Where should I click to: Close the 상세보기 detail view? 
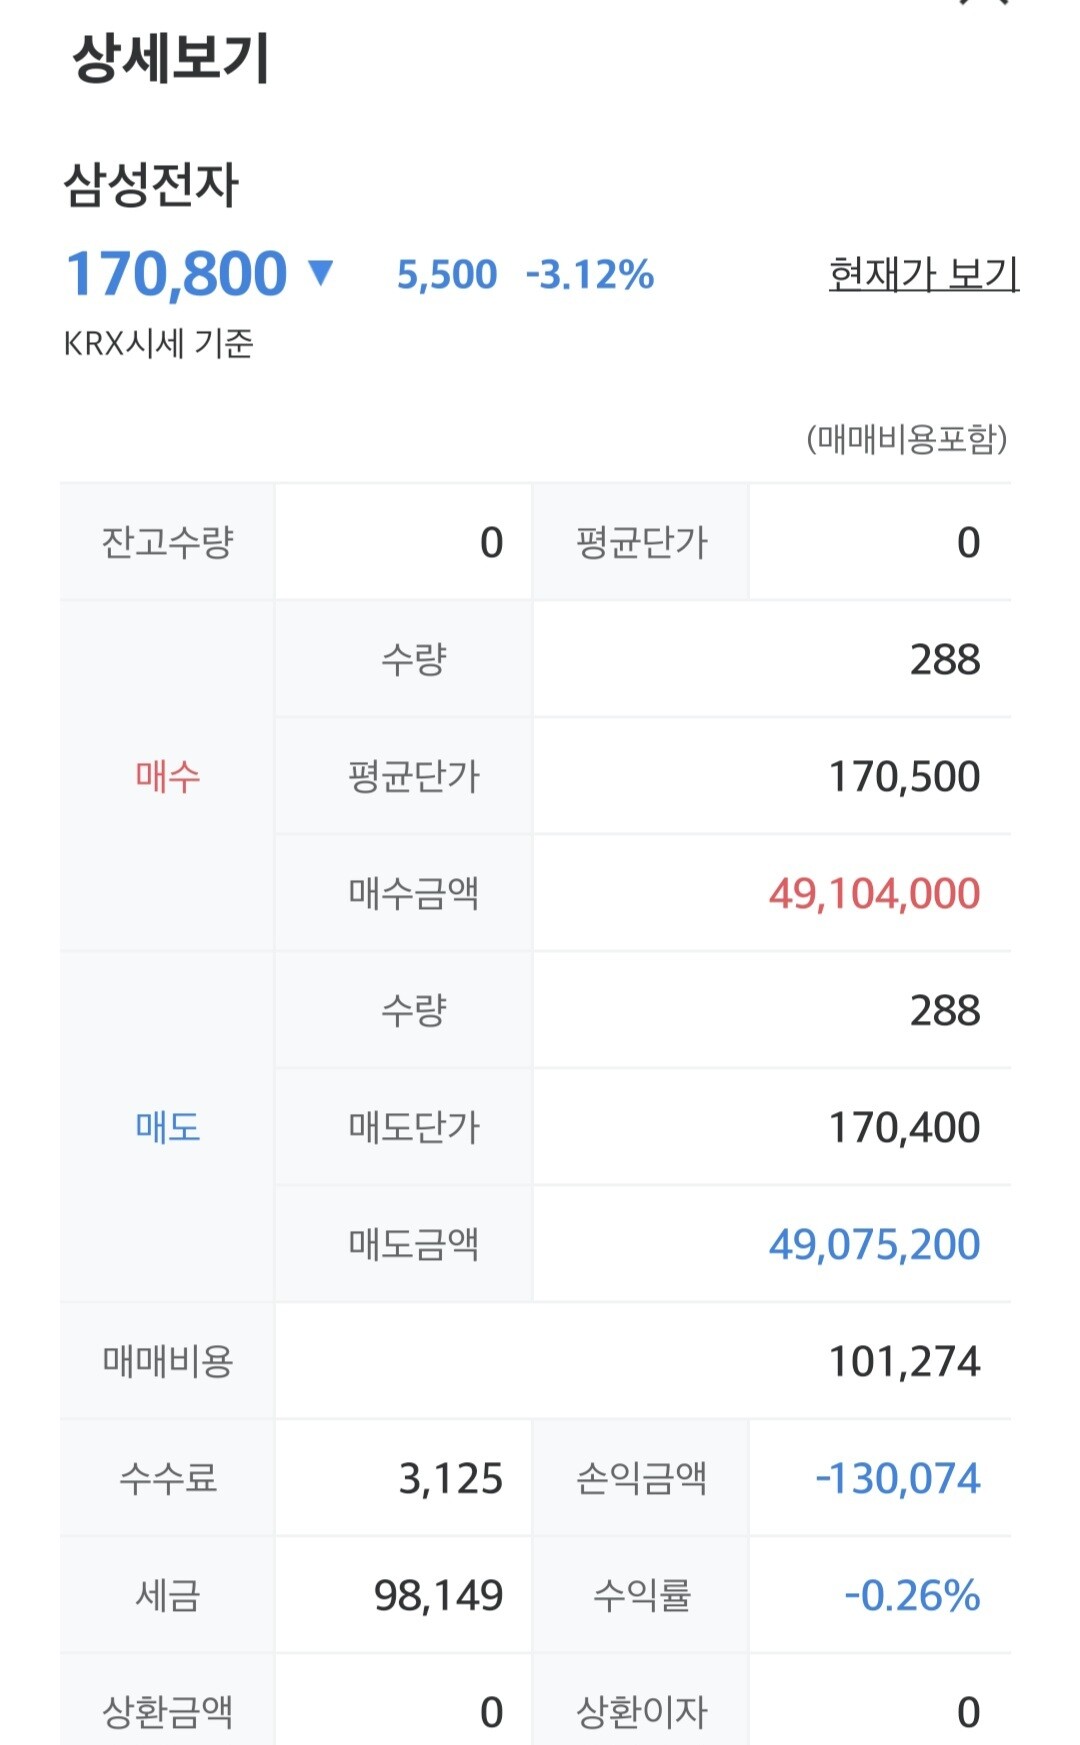click(982, 4)
